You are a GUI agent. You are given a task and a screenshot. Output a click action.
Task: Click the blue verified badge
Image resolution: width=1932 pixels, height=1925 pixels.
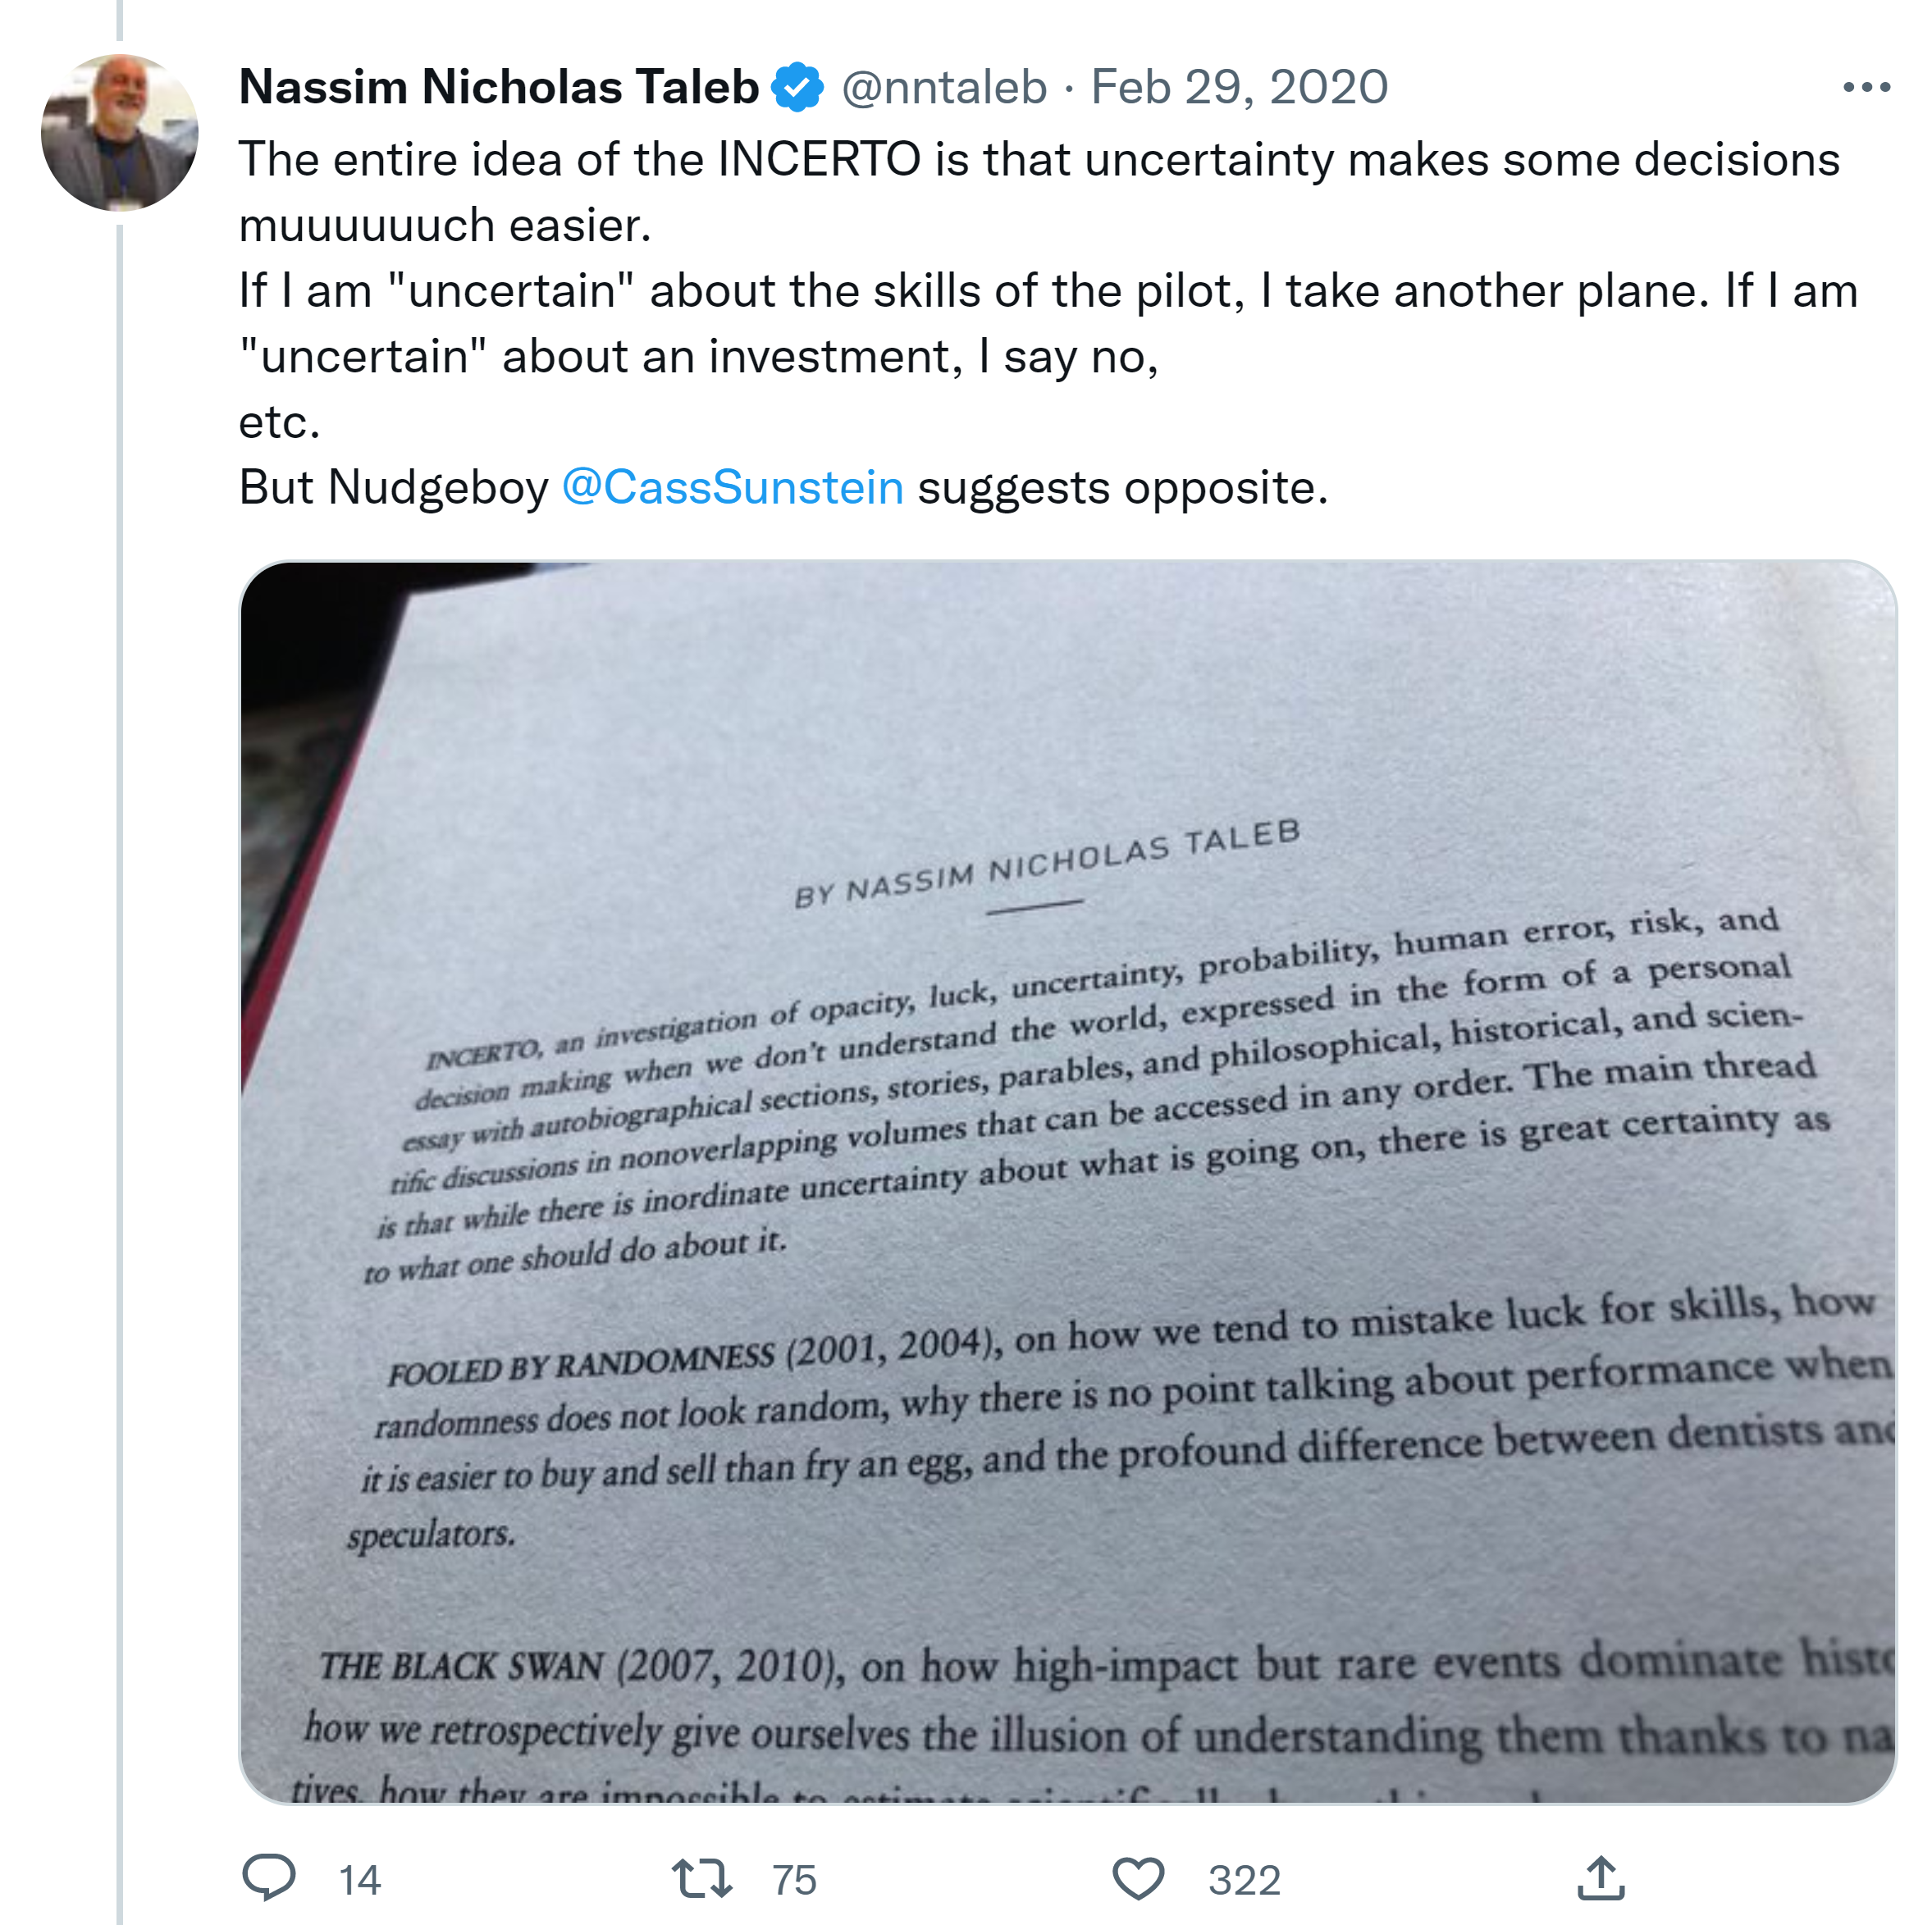[x=797, y=87]
